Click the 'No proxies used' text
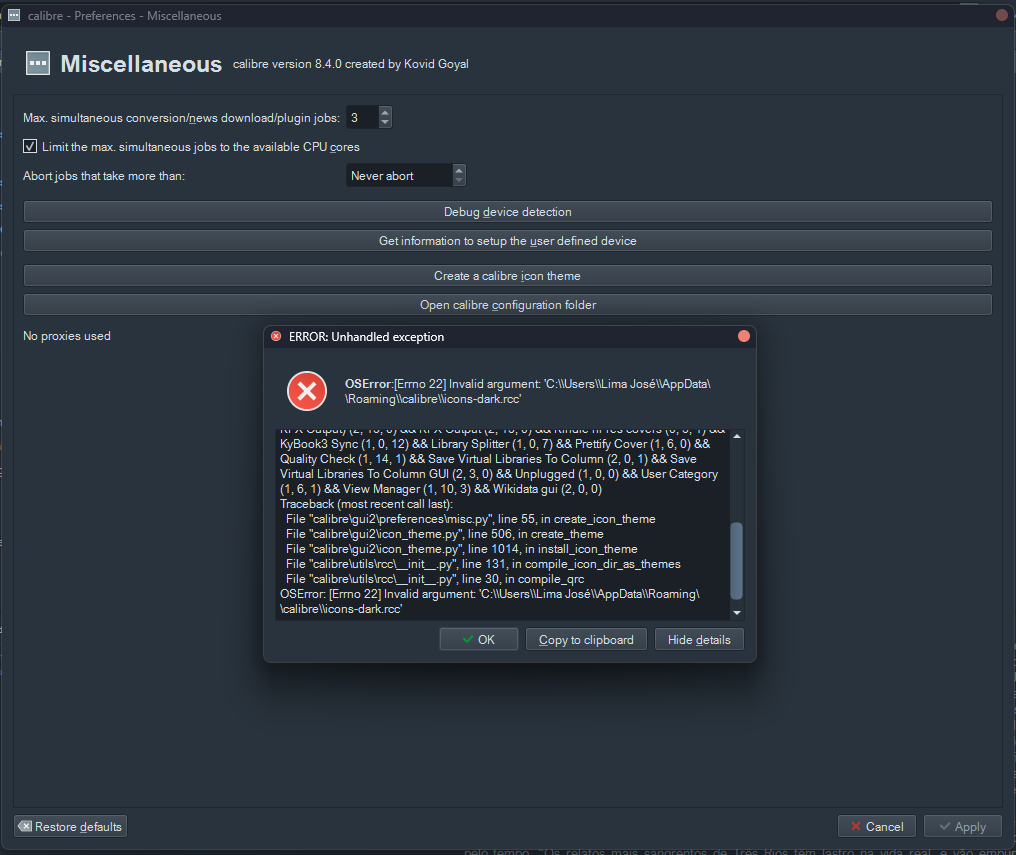Screen dimensions: 1016x855 tap(67, 336)
